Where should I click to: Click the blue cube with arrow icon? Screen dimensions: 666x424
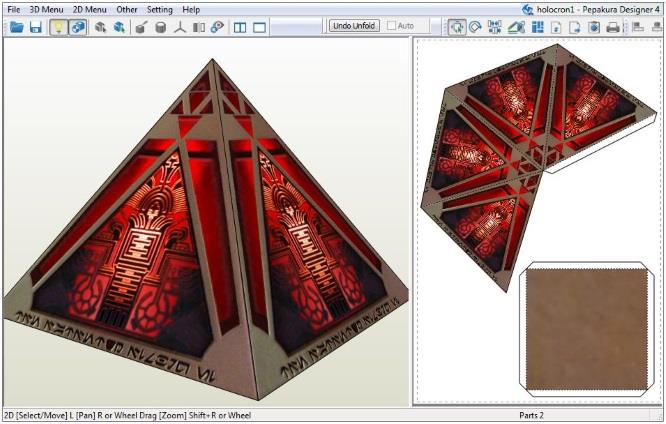(x=119, y=27)
